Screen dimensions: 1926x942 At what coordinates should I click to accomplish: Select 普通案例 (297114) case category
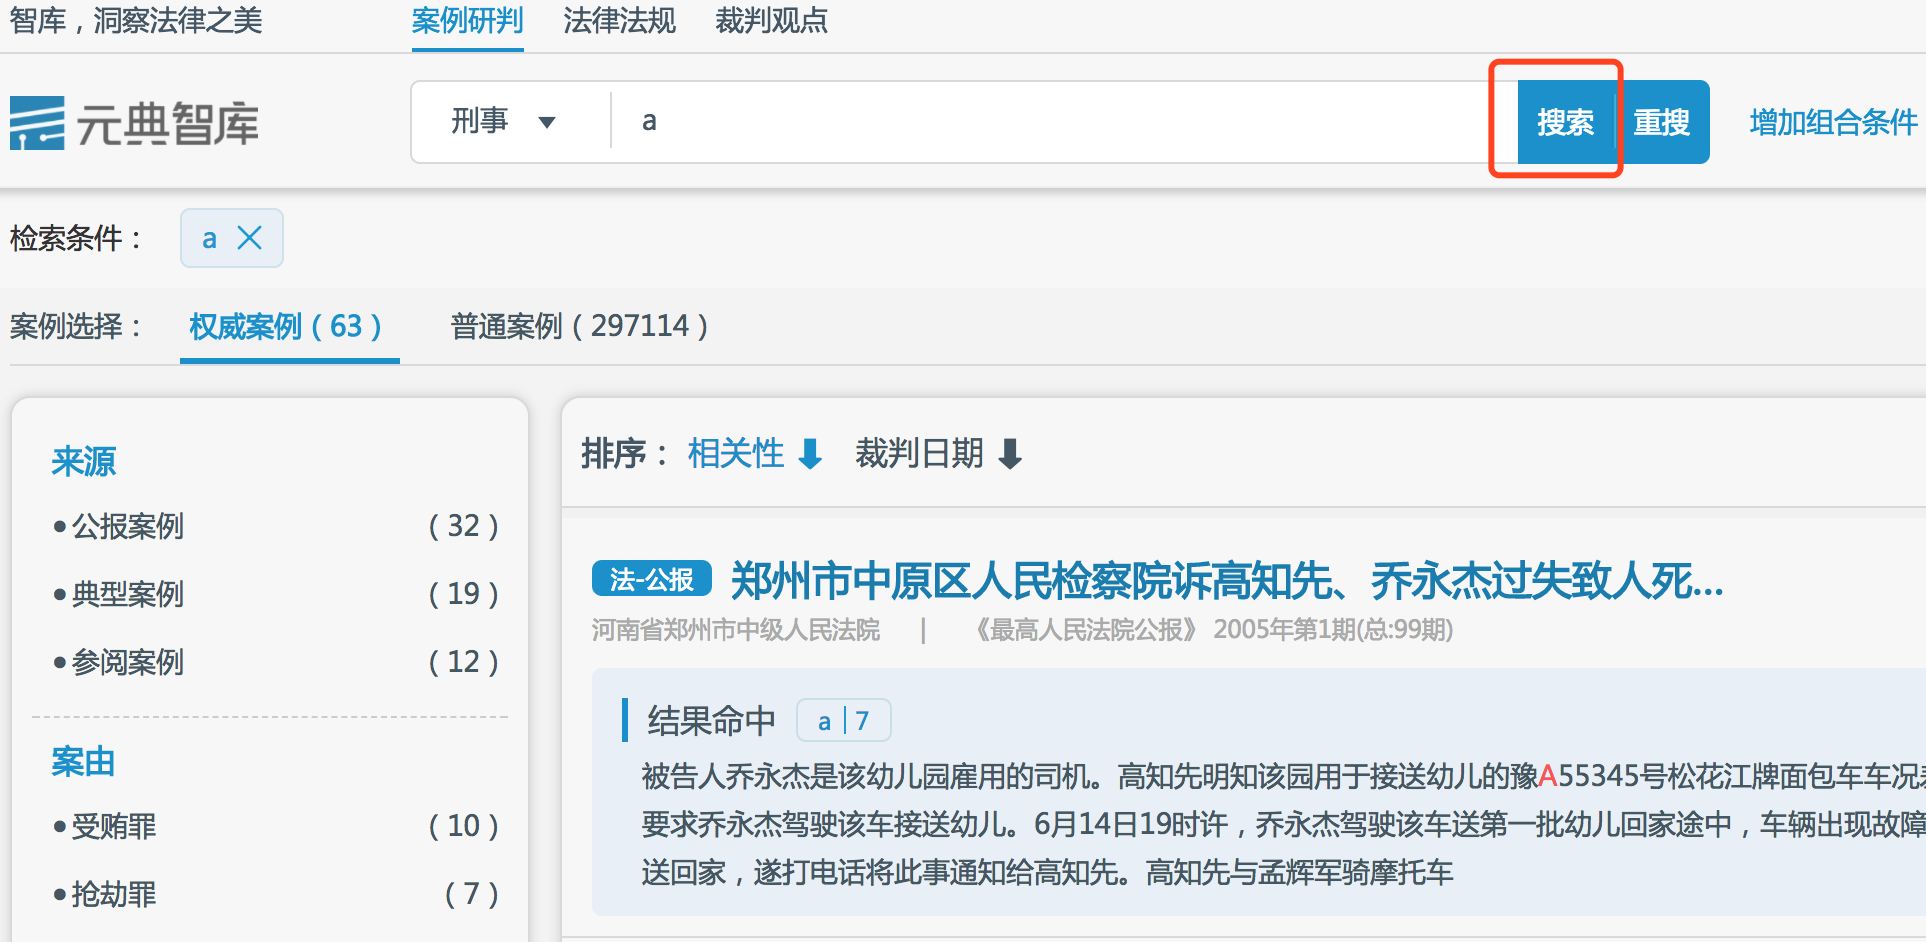579,326
